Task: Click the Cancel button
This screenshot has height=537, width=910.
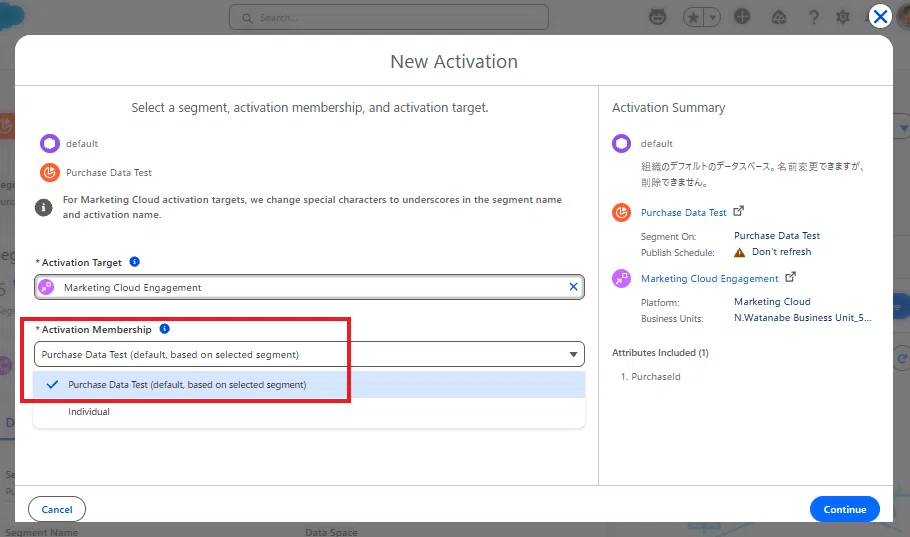Action: tap(57, 509)
